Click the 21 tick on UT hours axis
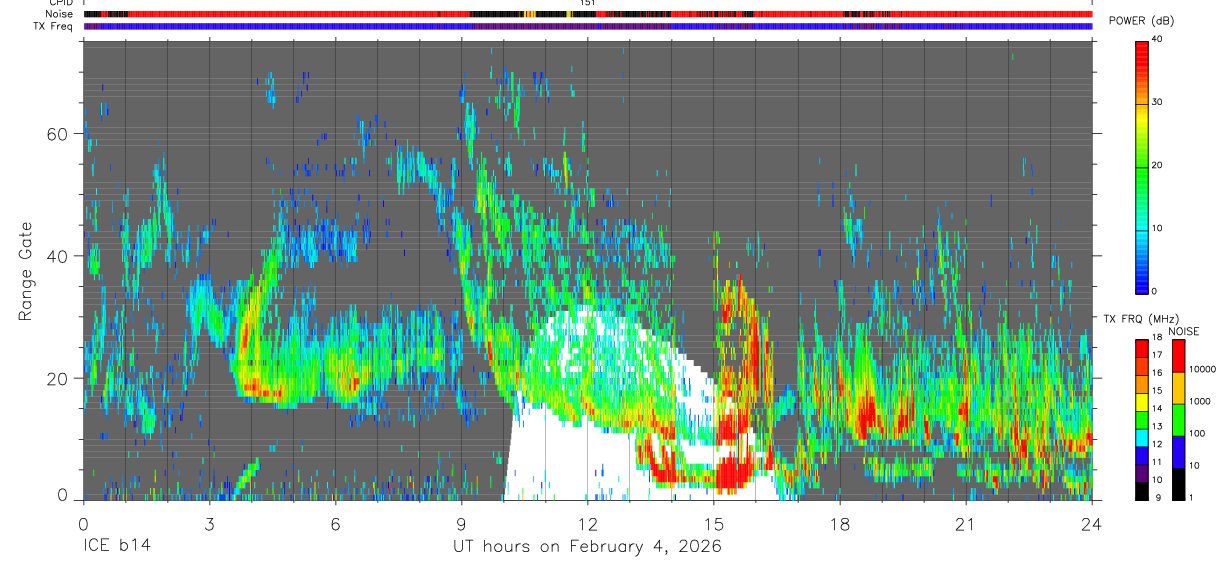 966,524
